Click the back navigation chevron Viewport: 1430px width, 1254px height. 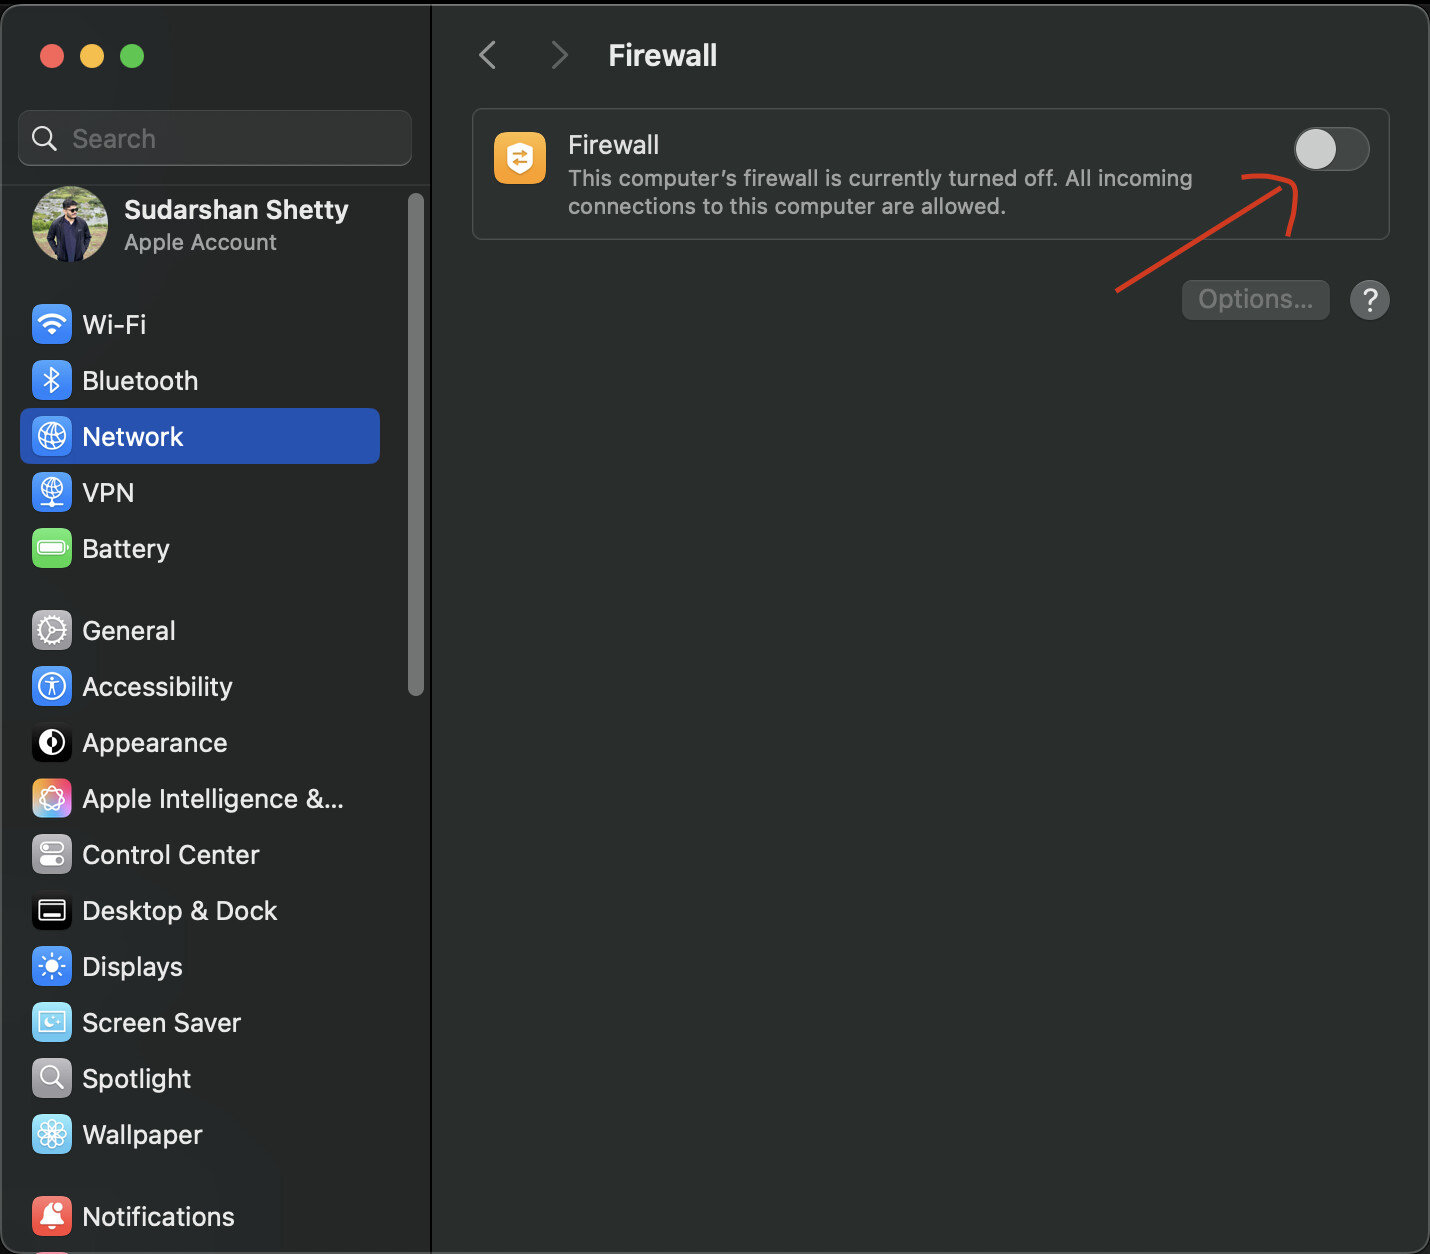488,55
